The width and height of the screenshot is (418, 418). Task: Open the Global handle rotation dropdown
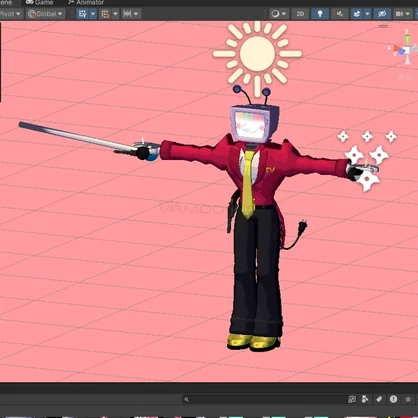pos(45,14)
